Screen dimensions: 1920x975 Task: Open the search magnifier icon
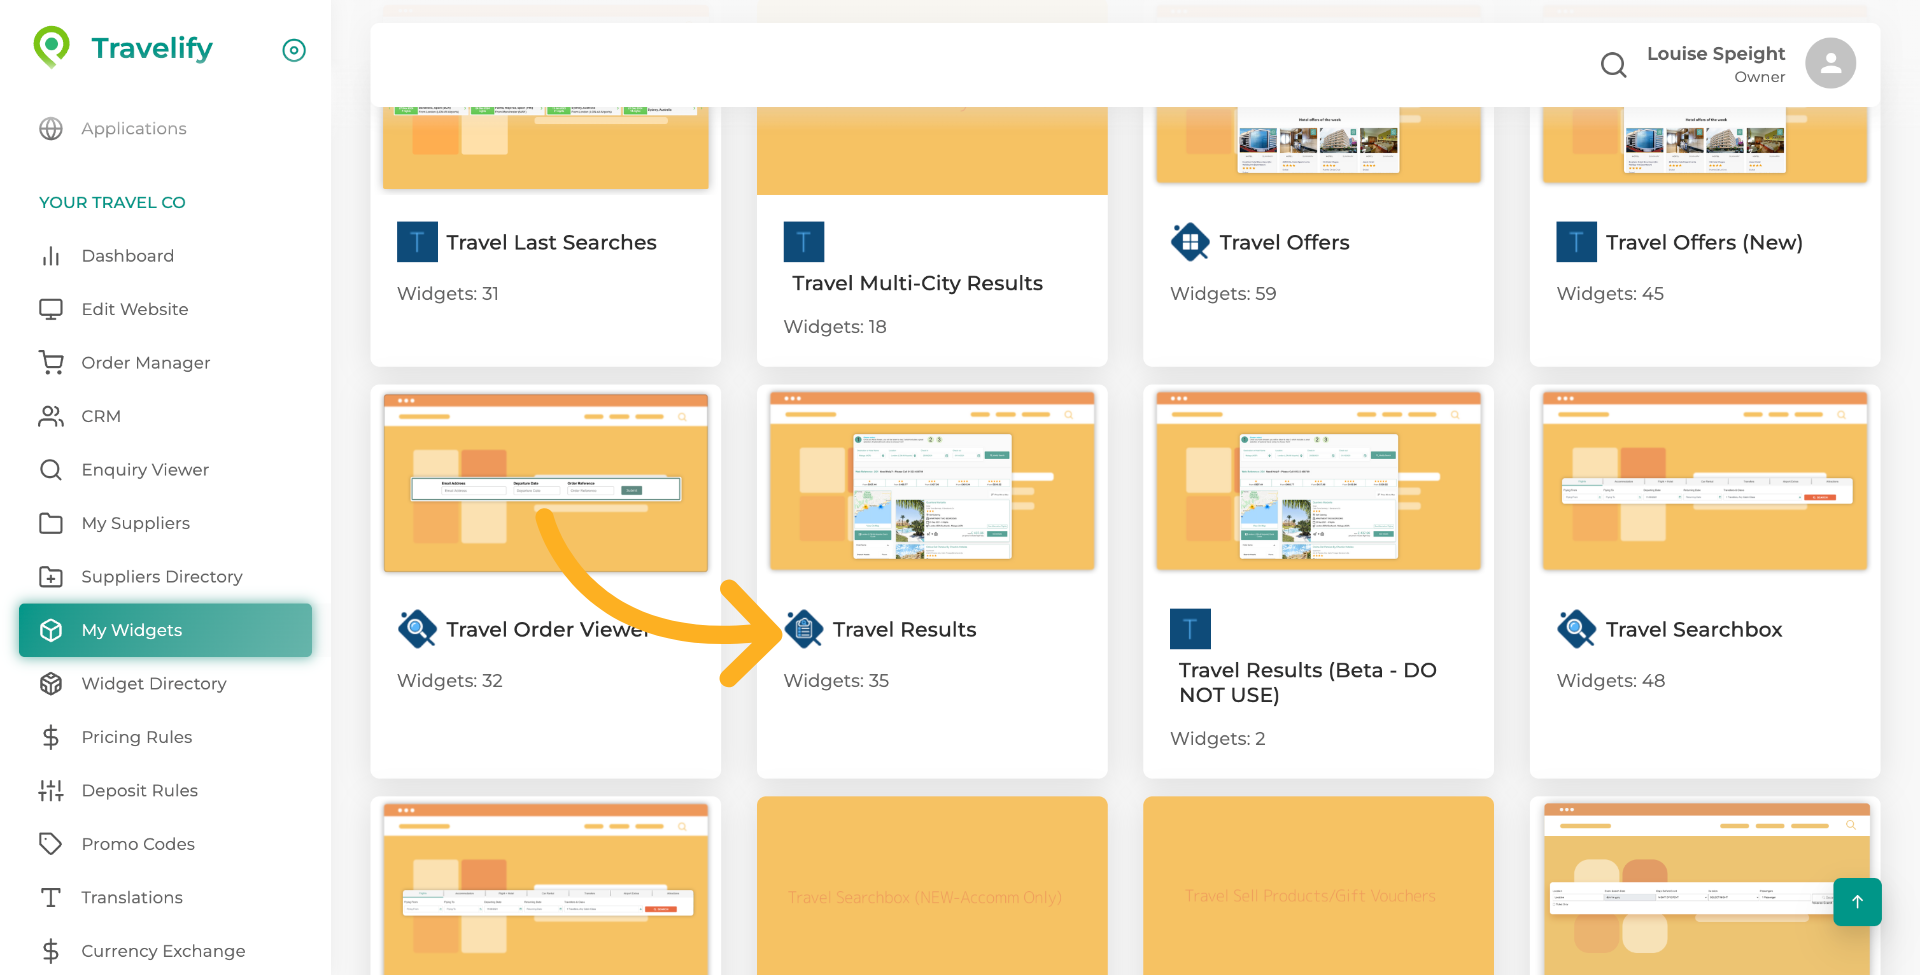click(1613, 65)
